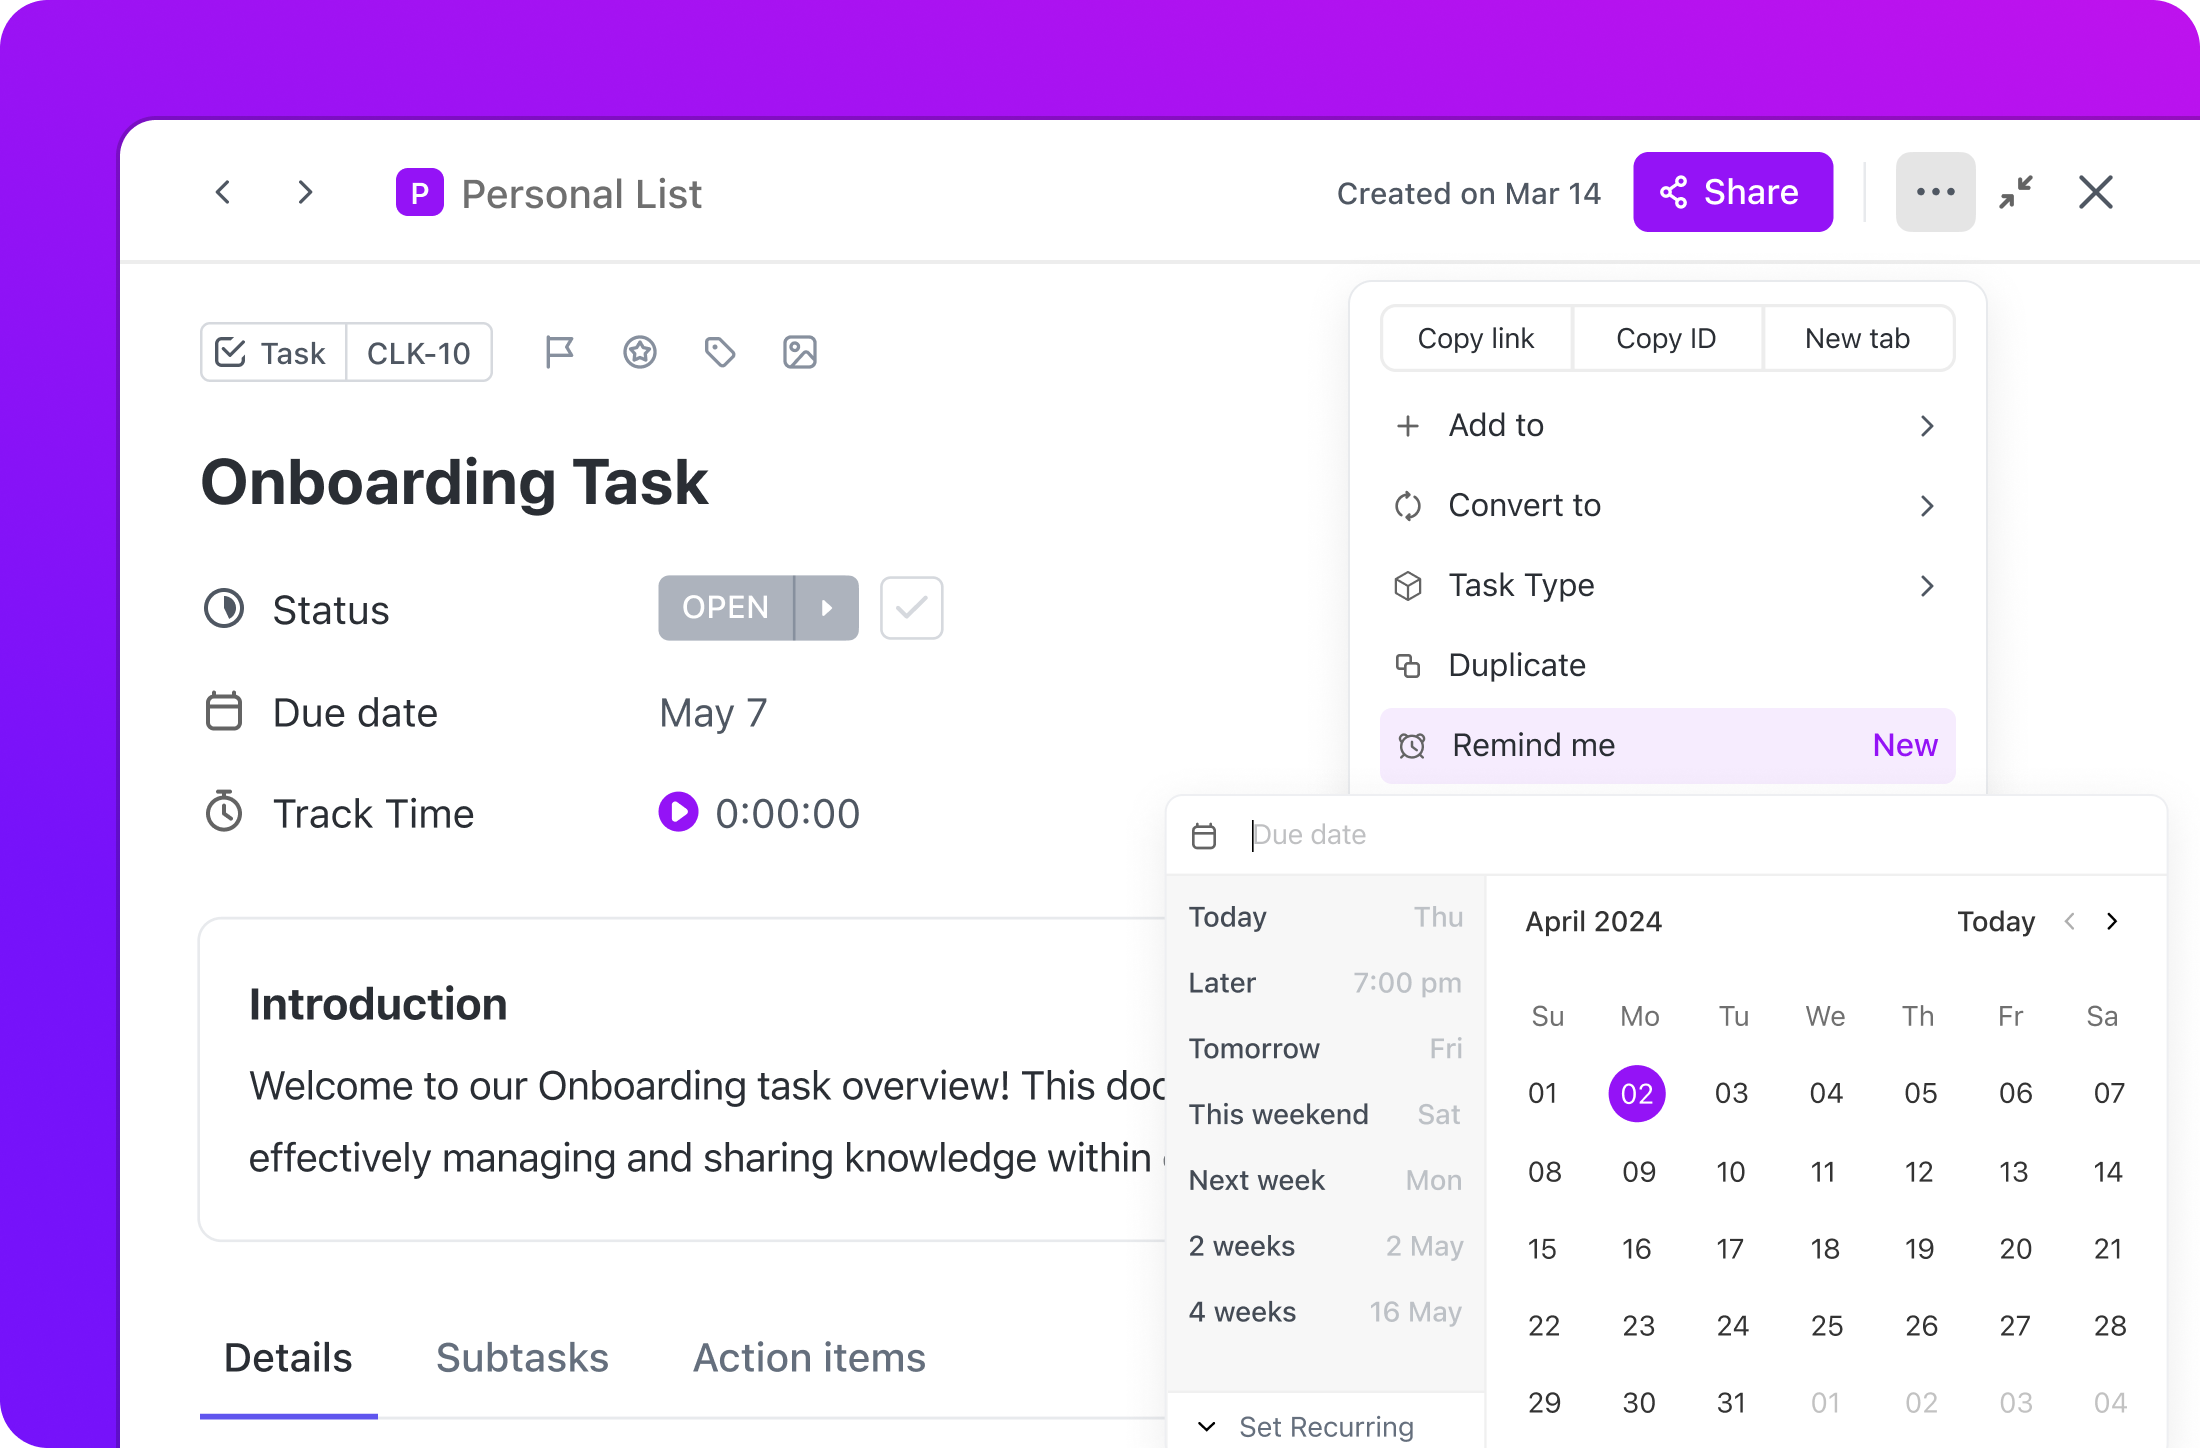
Task: Click Today in the calendar header
Action: 1995,921
